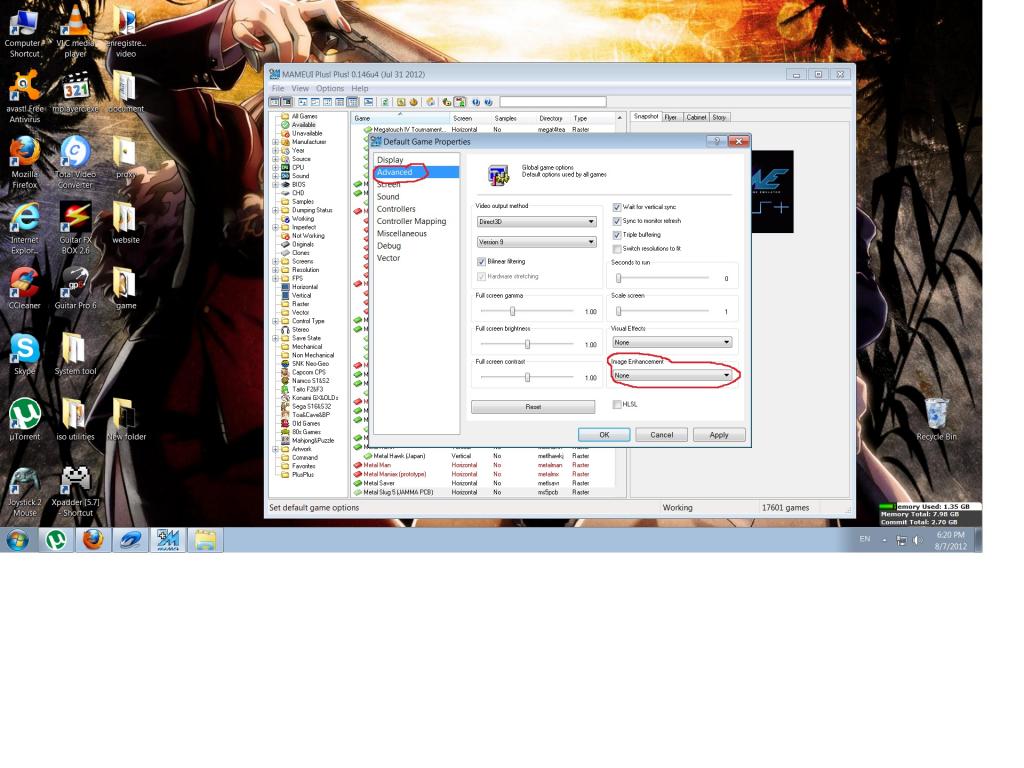
Task: Open the Guitar FX BOX 2.6 shortcut
Action: point(75,227)
